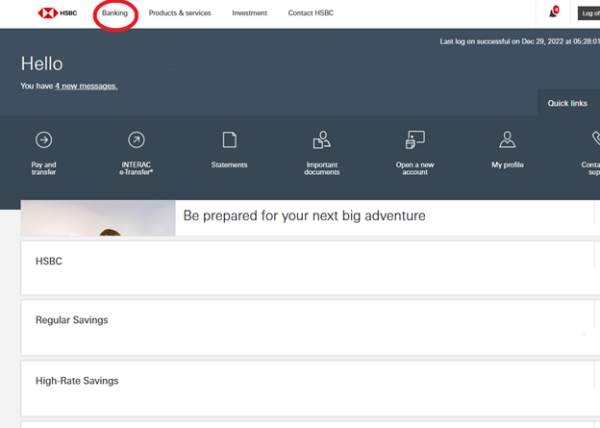
Task: Click the Statements page icon
Action: tap(229, 140)
